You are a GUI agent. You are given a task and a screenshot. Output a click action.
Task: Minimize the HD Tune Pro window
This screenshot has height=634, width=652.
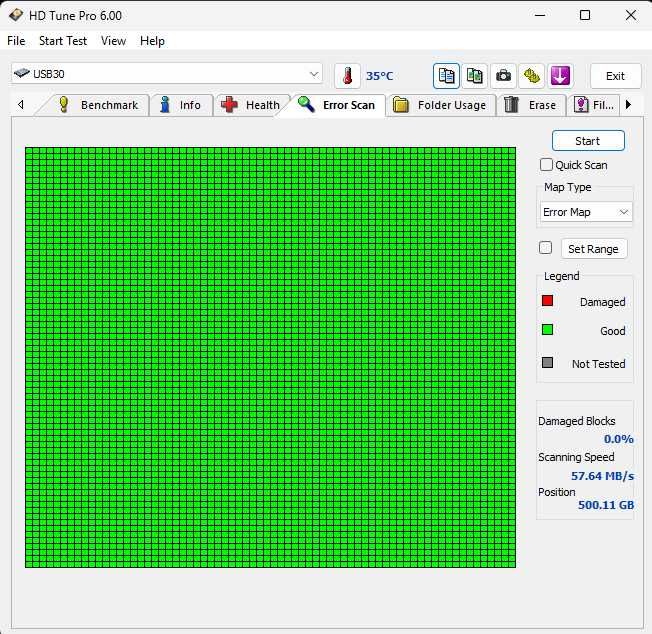(x=540, y=15)
